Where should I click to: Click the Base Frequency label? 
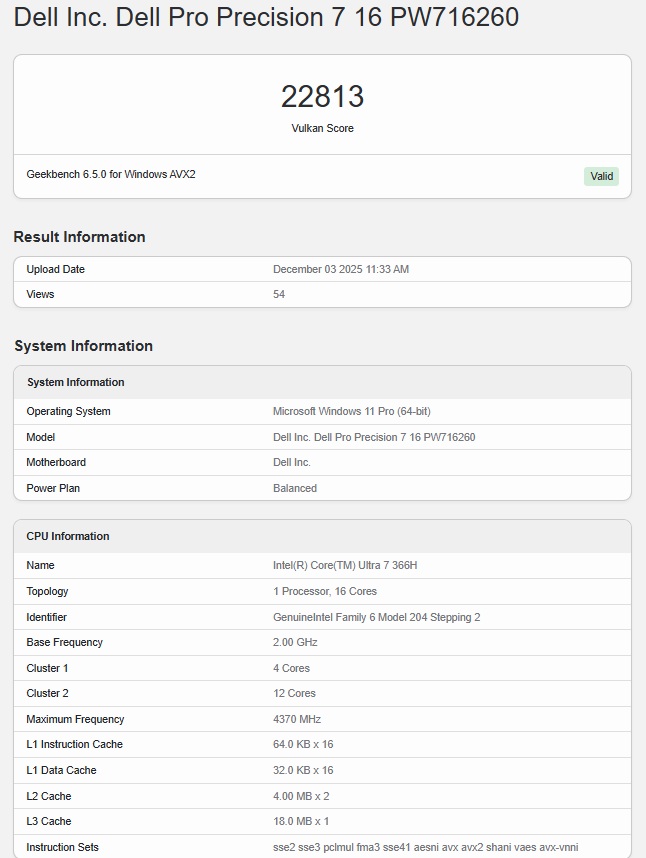click(x=65, y=642)
